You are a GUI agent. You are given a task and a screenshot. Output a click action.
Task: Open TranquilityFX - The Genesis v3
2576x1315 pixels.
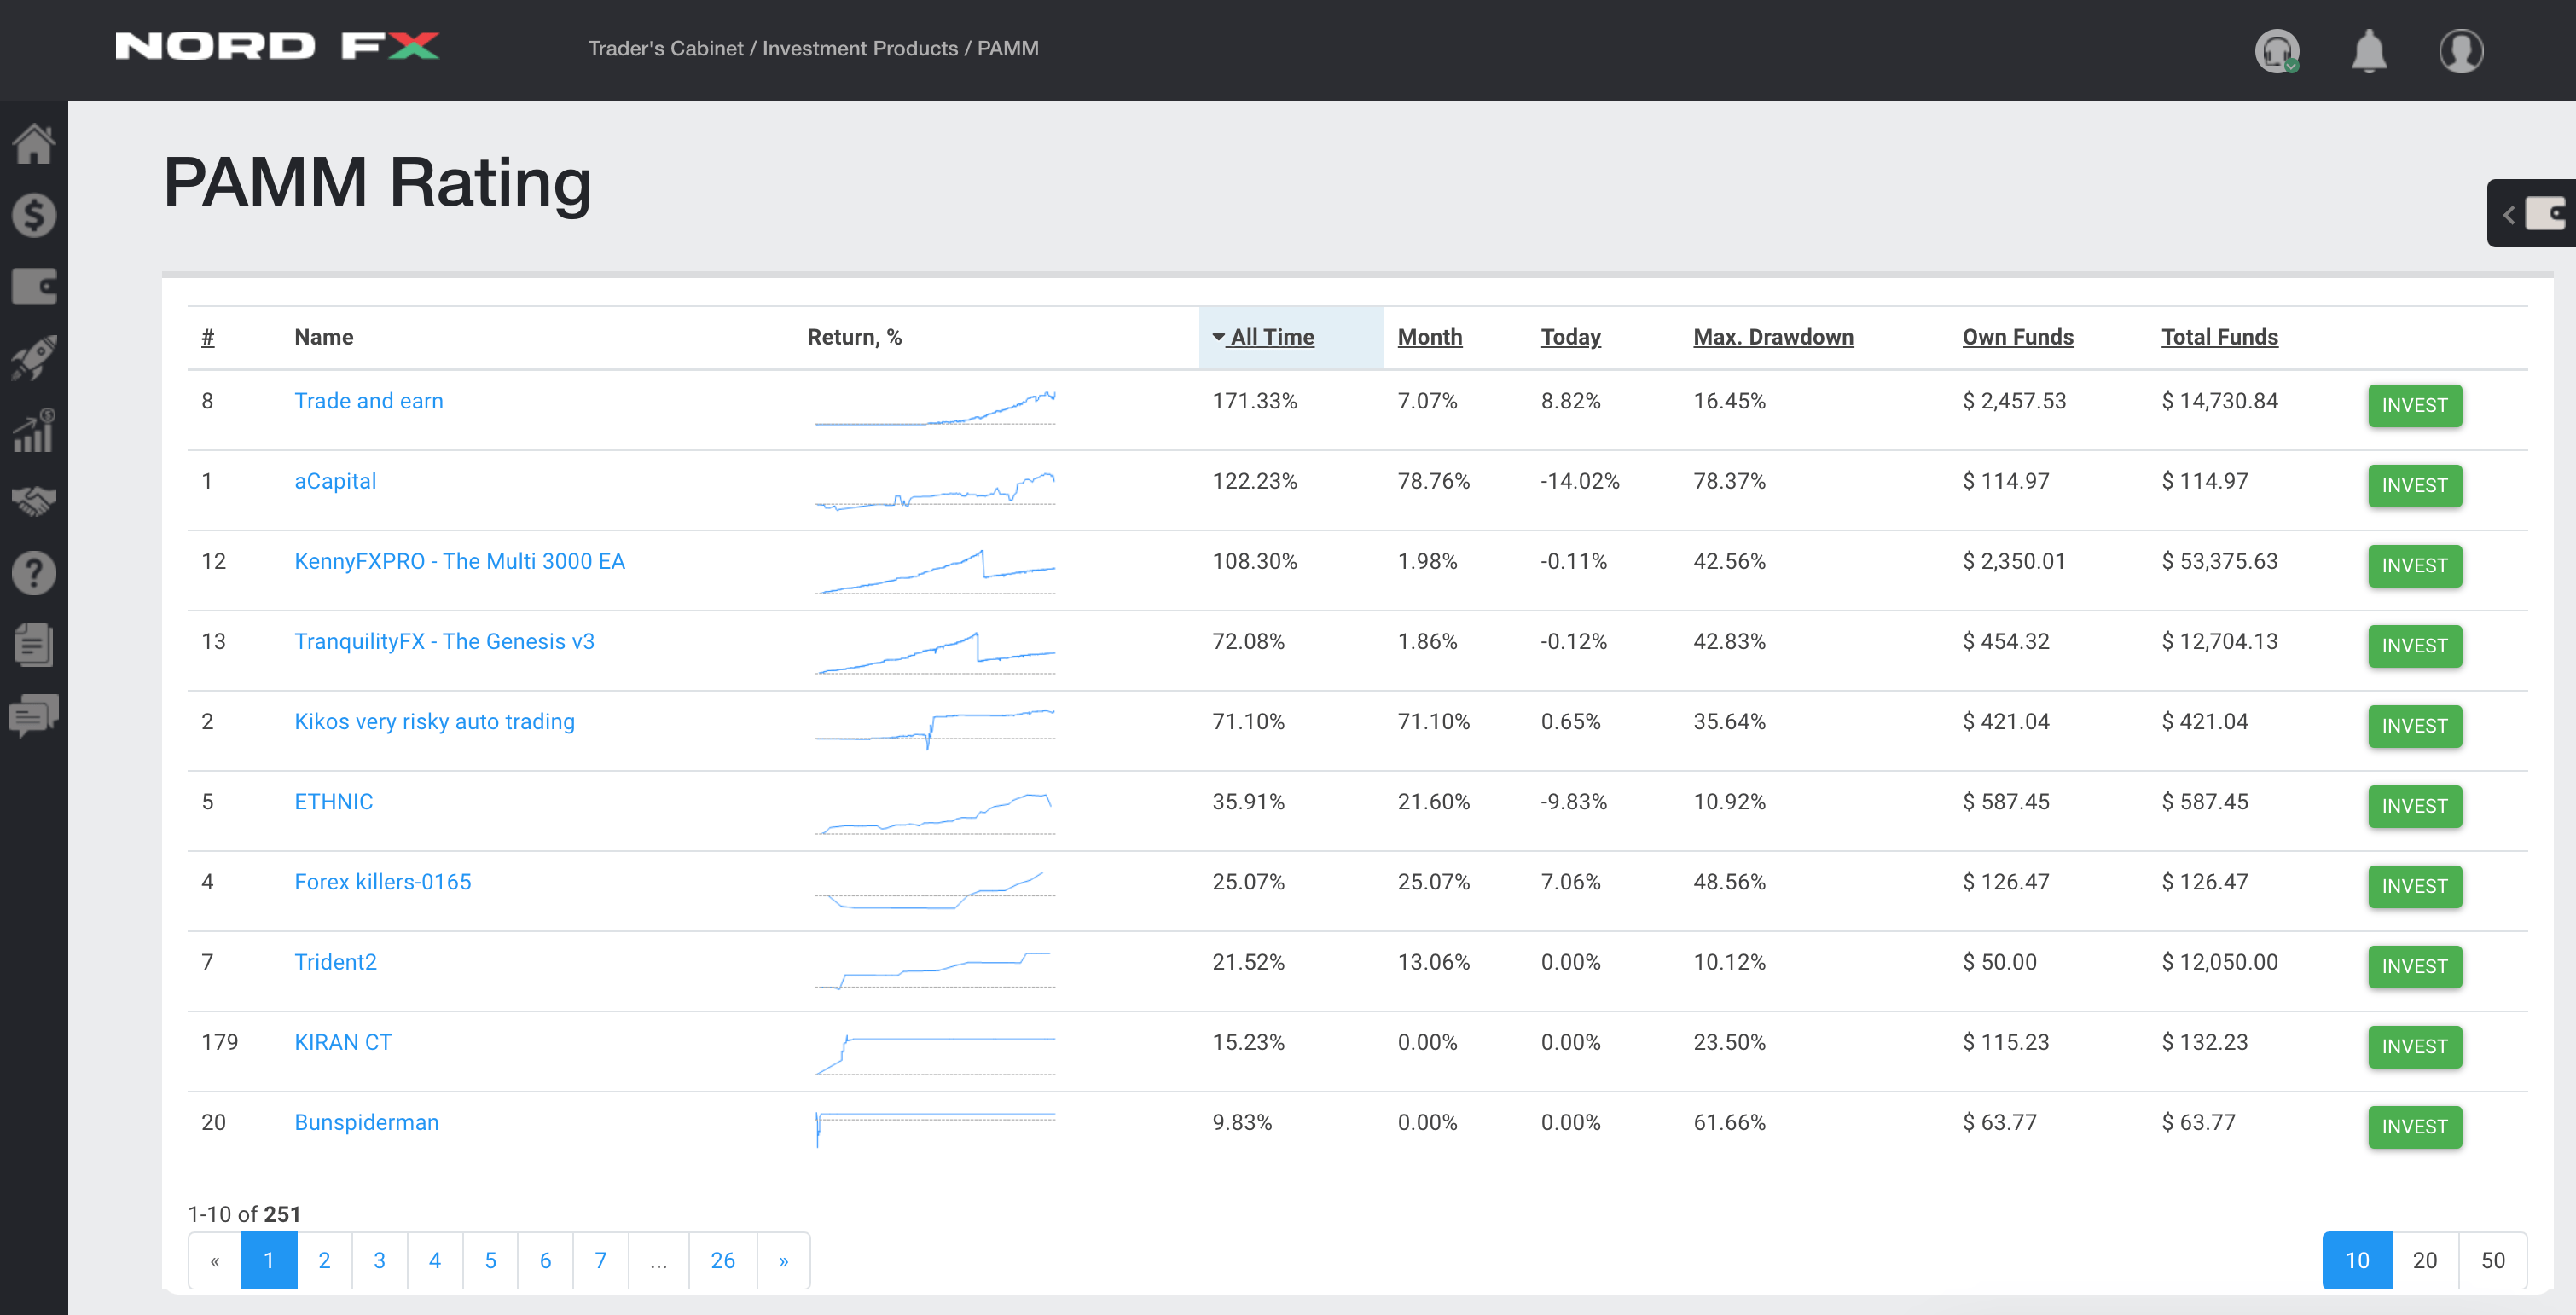coord(444,641)
